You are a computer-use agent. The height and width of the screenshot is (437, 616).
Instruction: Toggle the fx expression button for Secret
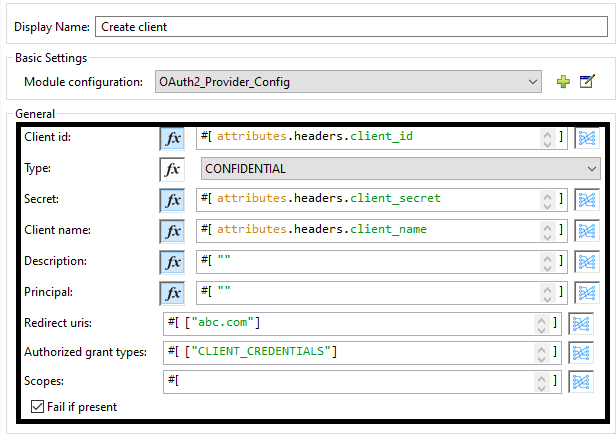click(x=172, y=200)
